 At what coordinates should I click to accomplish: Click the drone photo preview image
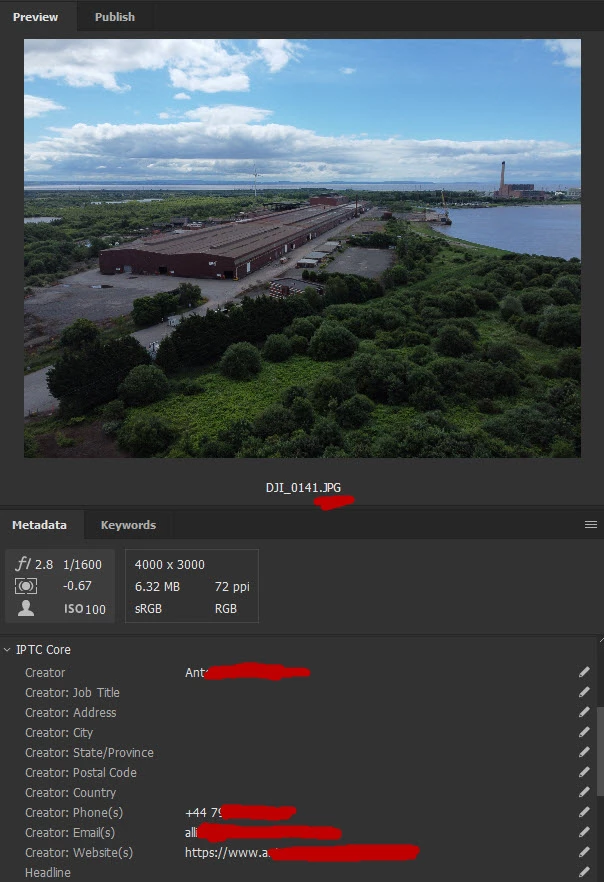pos(303,248)
